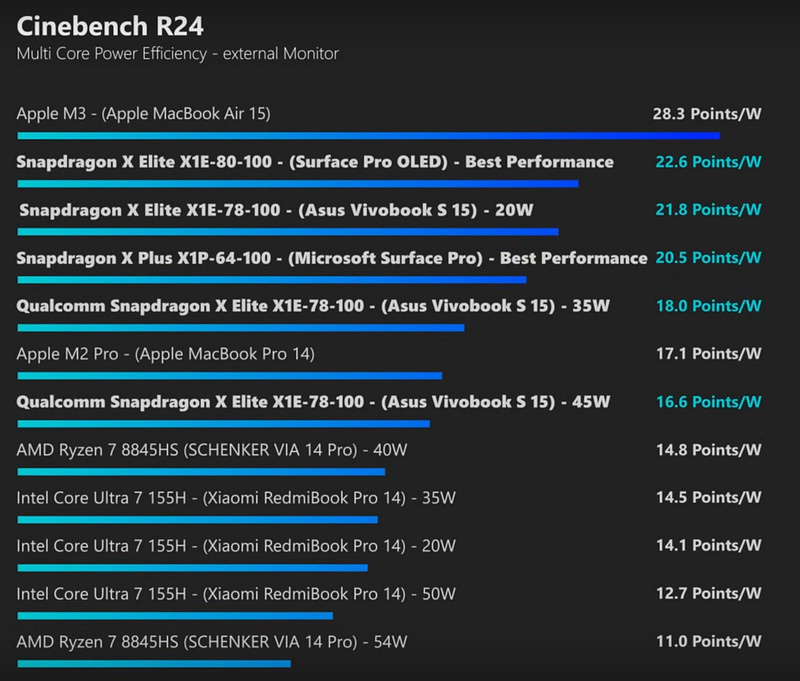The width and height of the screenshot is (800, 681).
Task: Select the Apple M3 MacBook Air 15 label
Action: pos(144,113)
